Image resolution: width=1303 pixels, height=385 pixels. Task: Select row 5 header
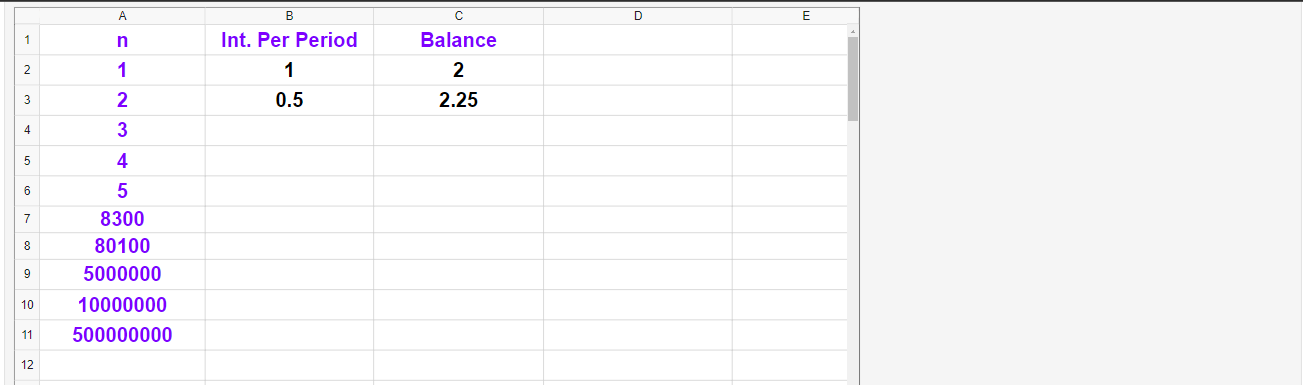click(x=27, y=160)
